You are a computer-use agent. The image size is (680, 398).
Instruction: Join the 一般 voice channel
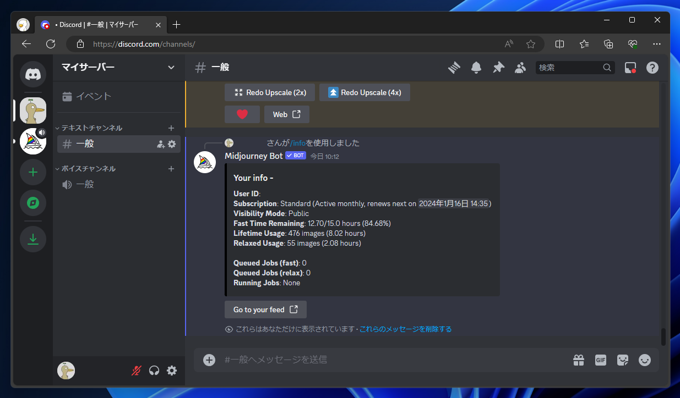[118, 184]
